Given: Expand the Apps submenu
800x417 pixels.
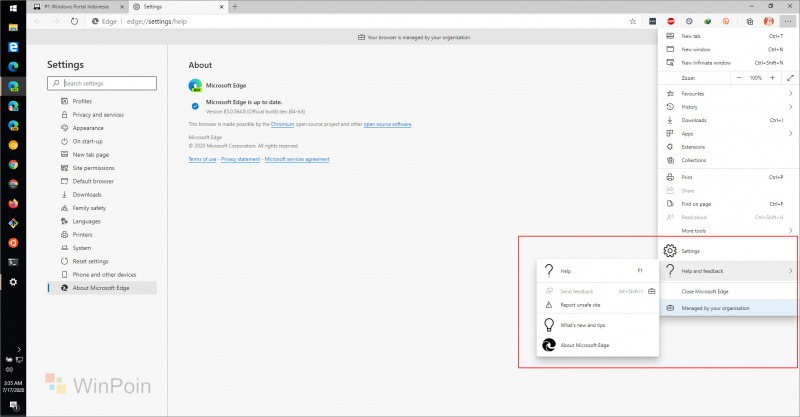Looking at the screenshot, I should click(x=790, y=133).
